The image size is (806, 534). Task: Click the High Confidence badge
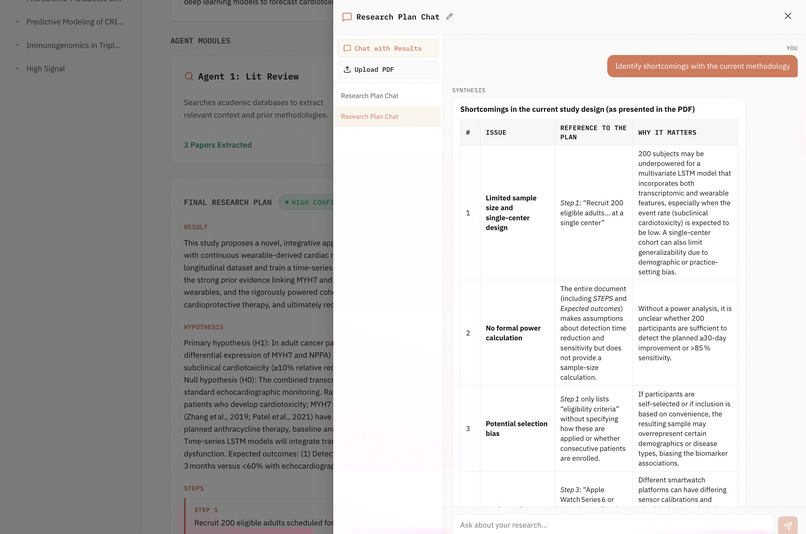point(306,202)
